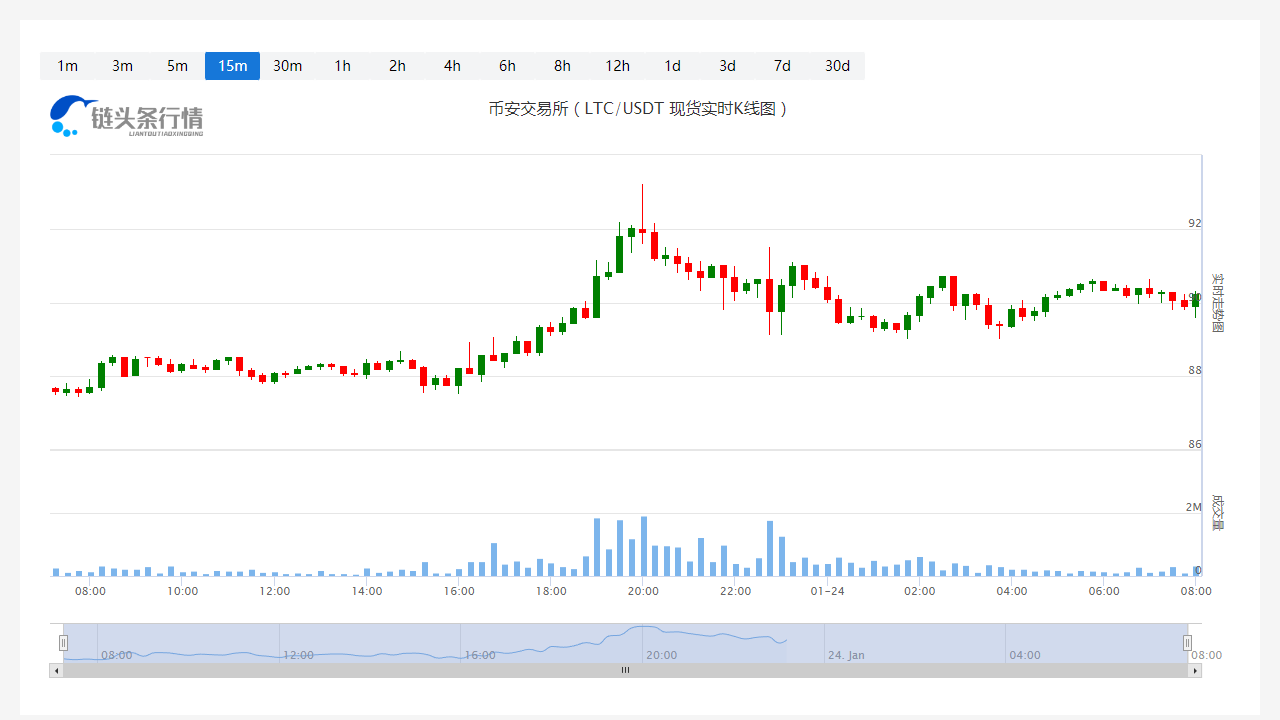Select the 7d interval tab

coord(782,66)
